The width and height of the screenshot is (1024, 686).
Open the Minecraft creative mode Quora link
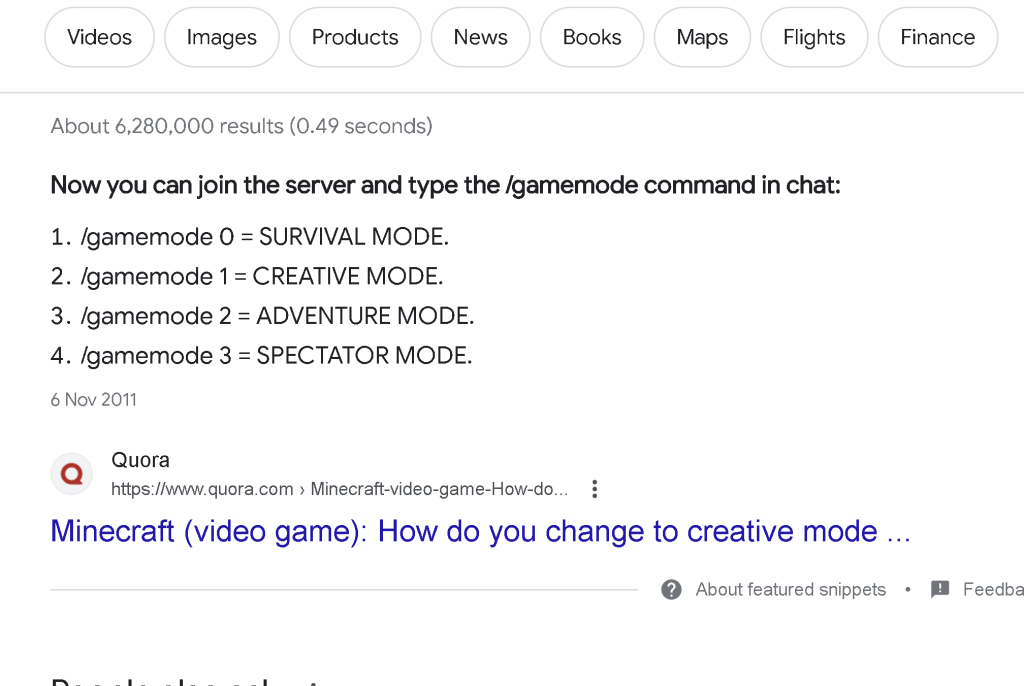click(x=480, y=531)
